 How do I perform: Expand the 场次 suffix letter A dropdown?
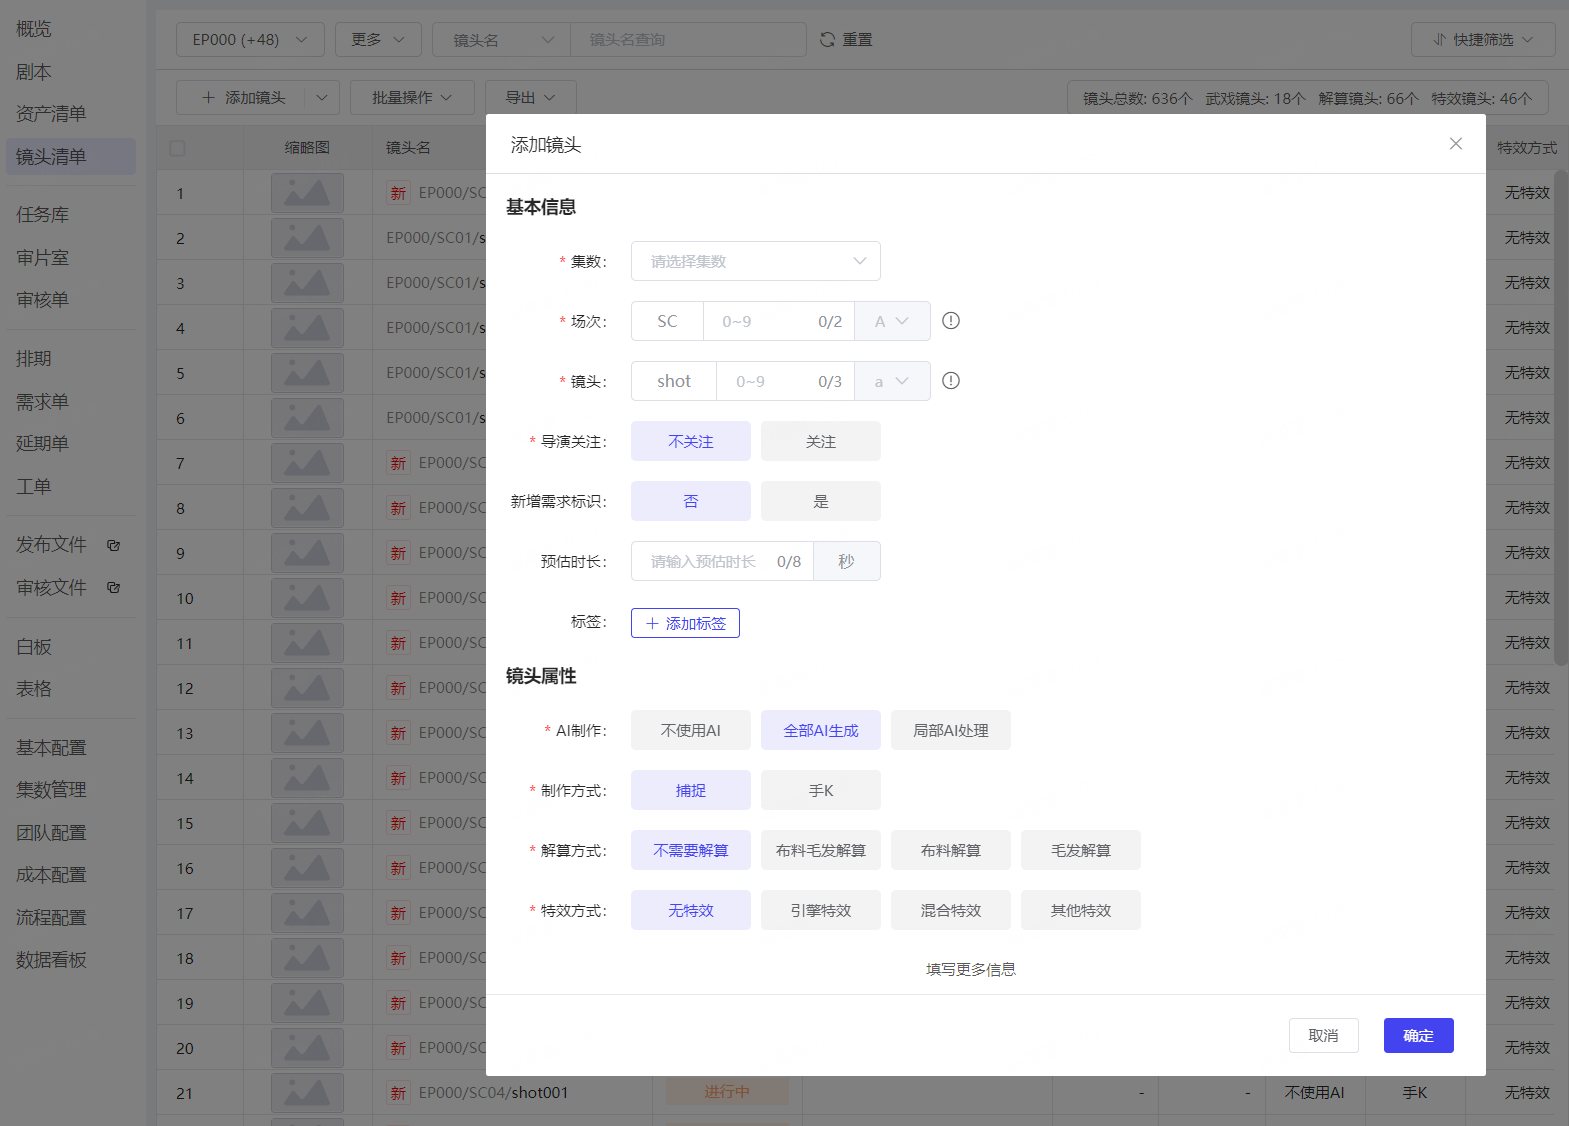coord(892,321)
